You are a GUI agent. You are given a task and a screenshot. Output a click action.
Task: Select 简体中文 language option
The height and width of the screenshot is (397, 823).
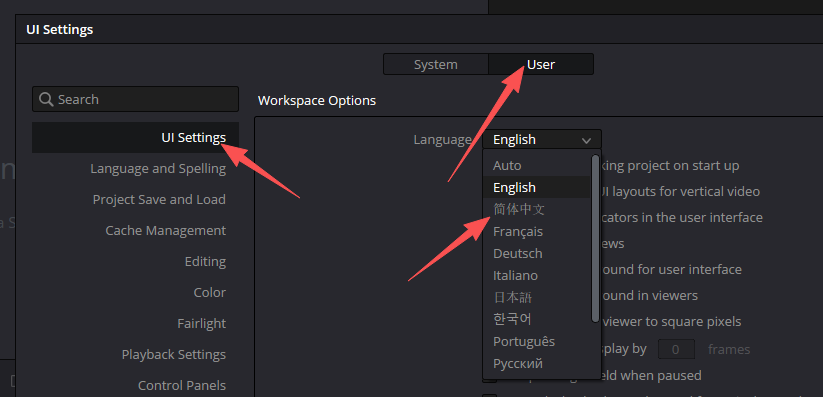tap(537, 210)
